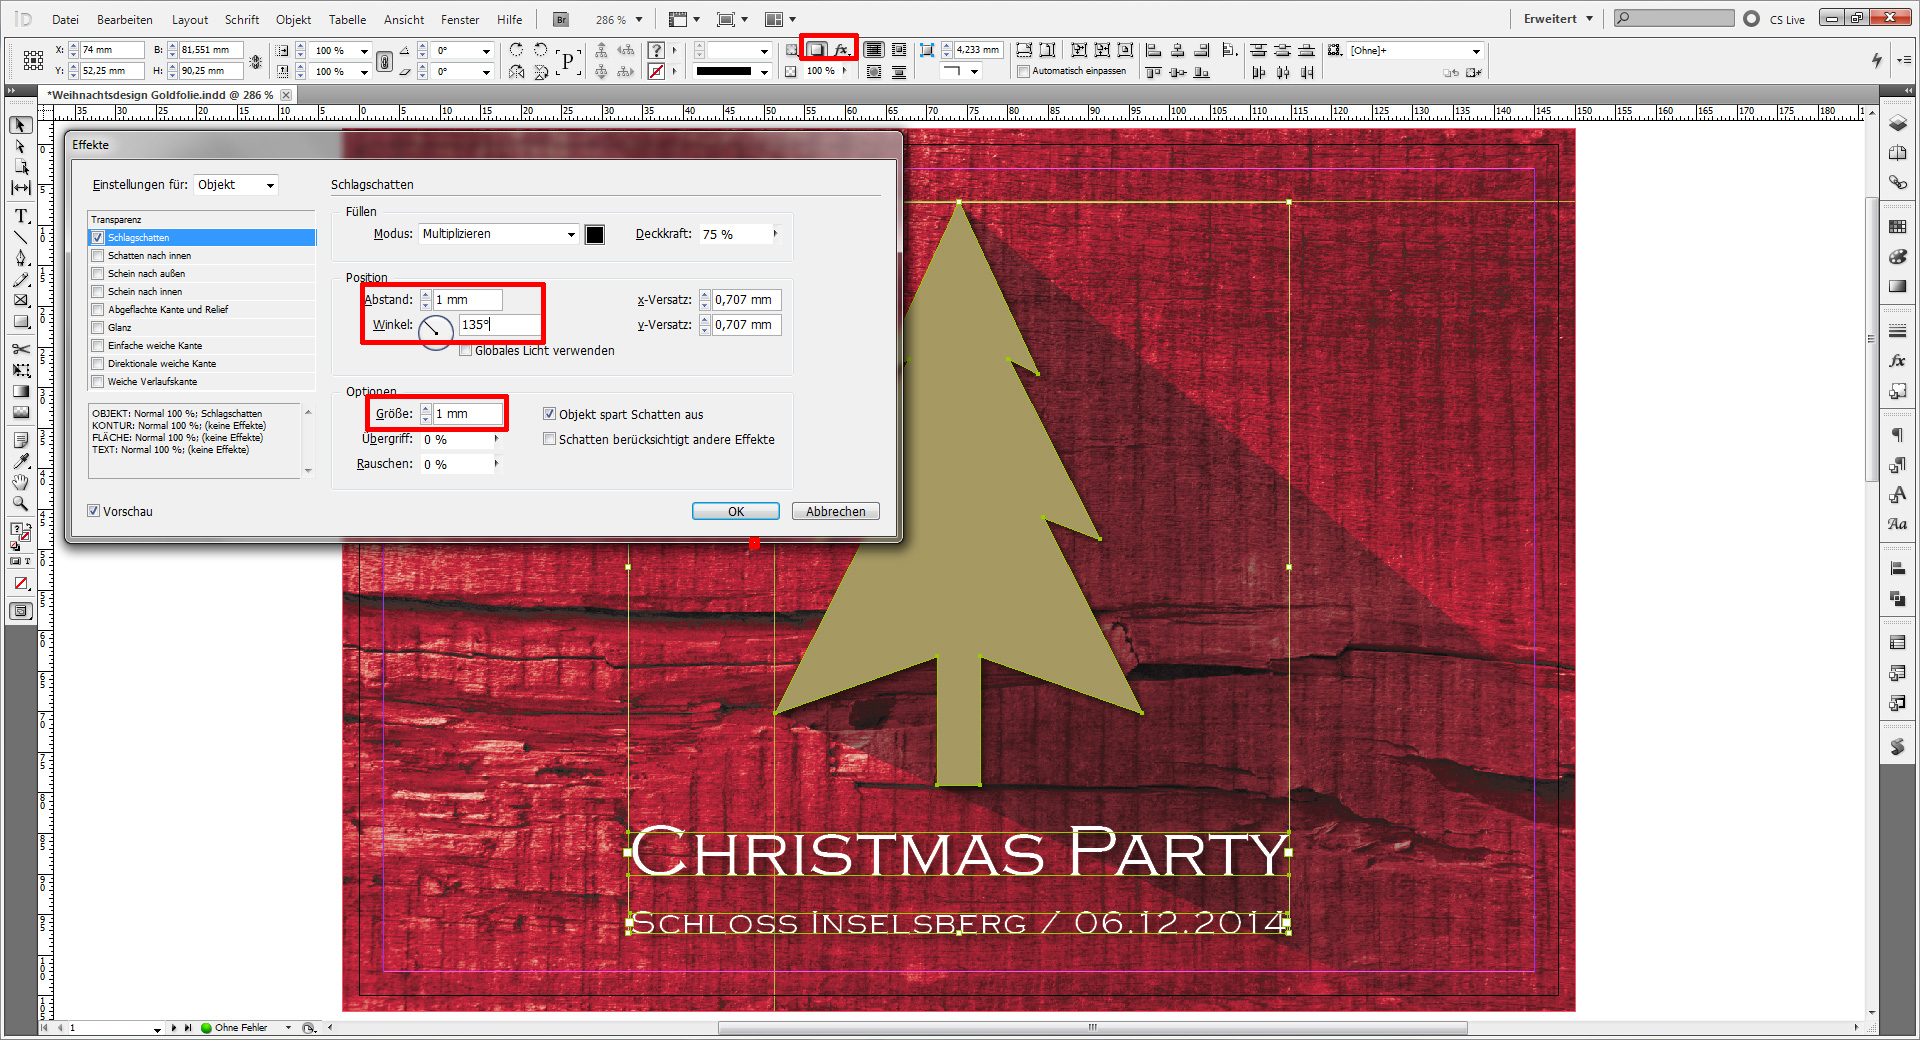Enable Globales Licht verwenden
The image size is (1920, 1040).
[x=466, y=351]
